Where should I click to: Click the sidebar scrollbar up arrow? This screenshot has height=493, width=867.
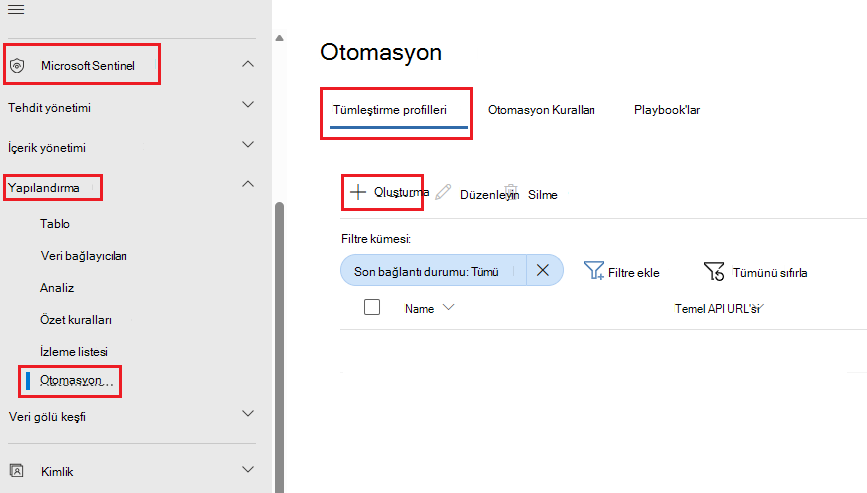pos(279,38)
